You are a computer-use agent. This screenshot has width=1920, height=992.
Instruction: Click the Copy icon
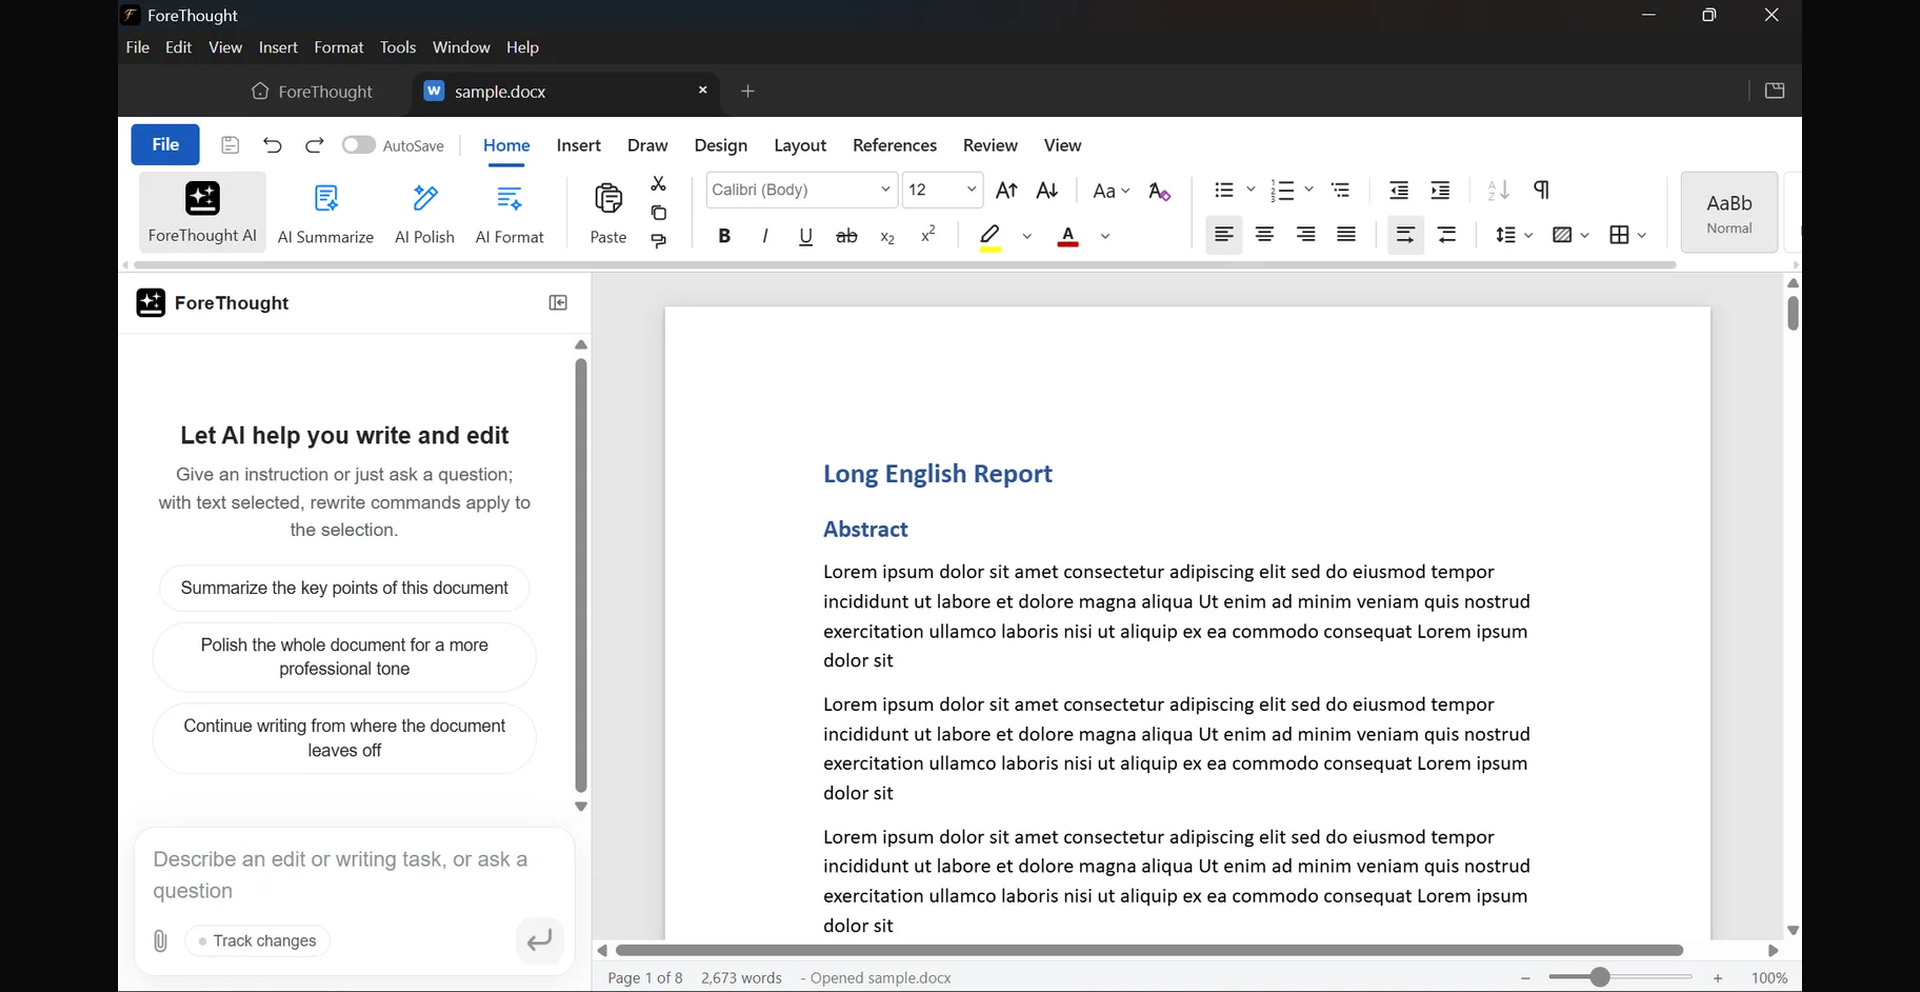click(658, 213)
